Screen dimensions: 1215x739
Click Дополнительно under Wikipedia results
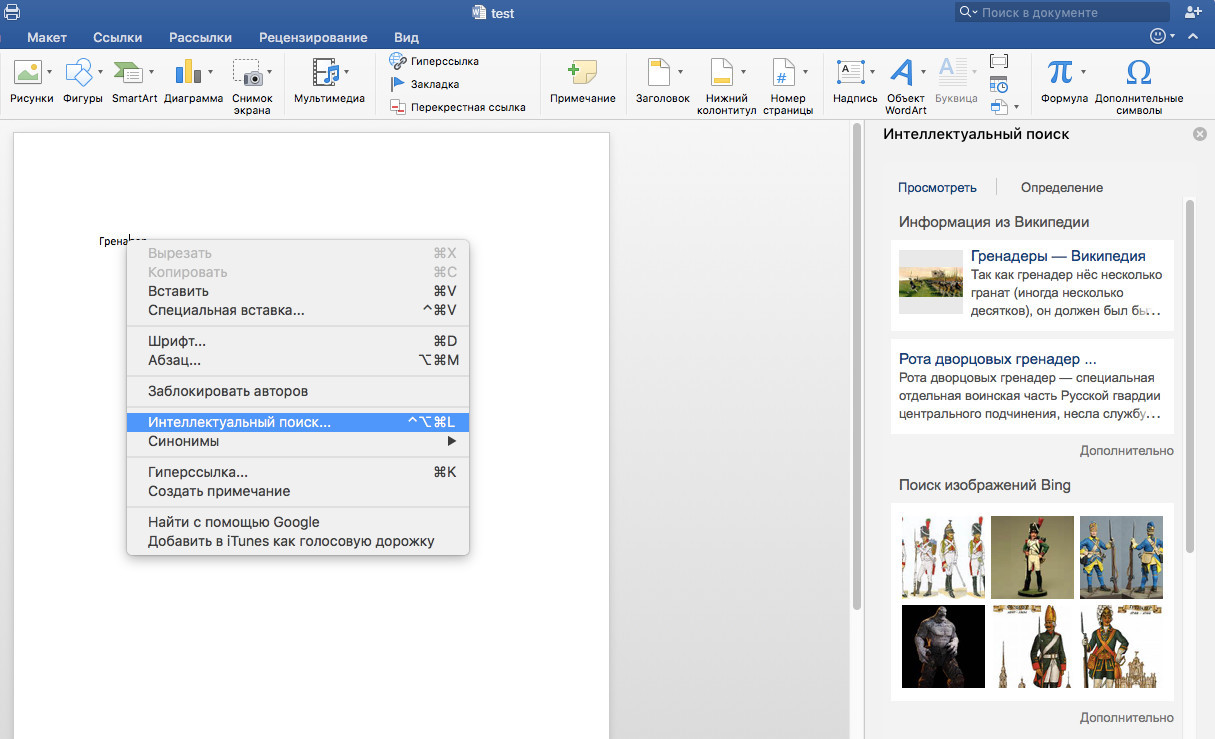[1126, 450]
